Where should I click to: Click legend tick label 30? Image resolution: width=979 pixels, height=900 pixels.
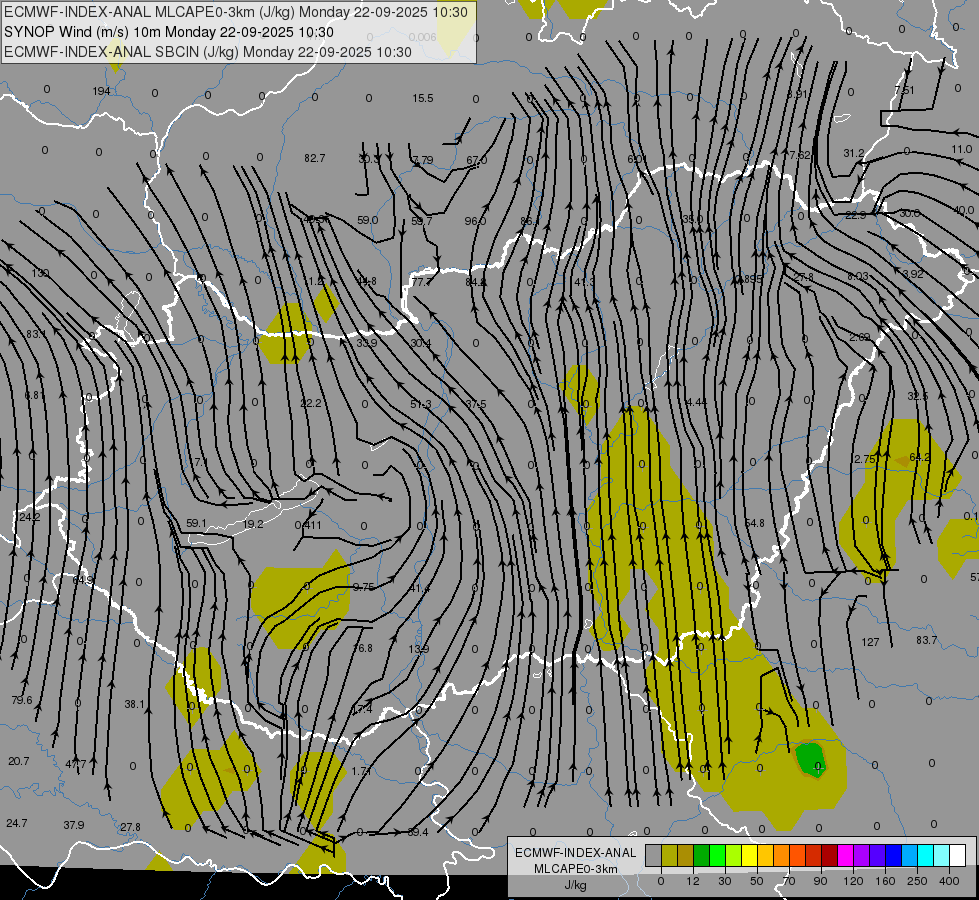click(x=724, y=881)
